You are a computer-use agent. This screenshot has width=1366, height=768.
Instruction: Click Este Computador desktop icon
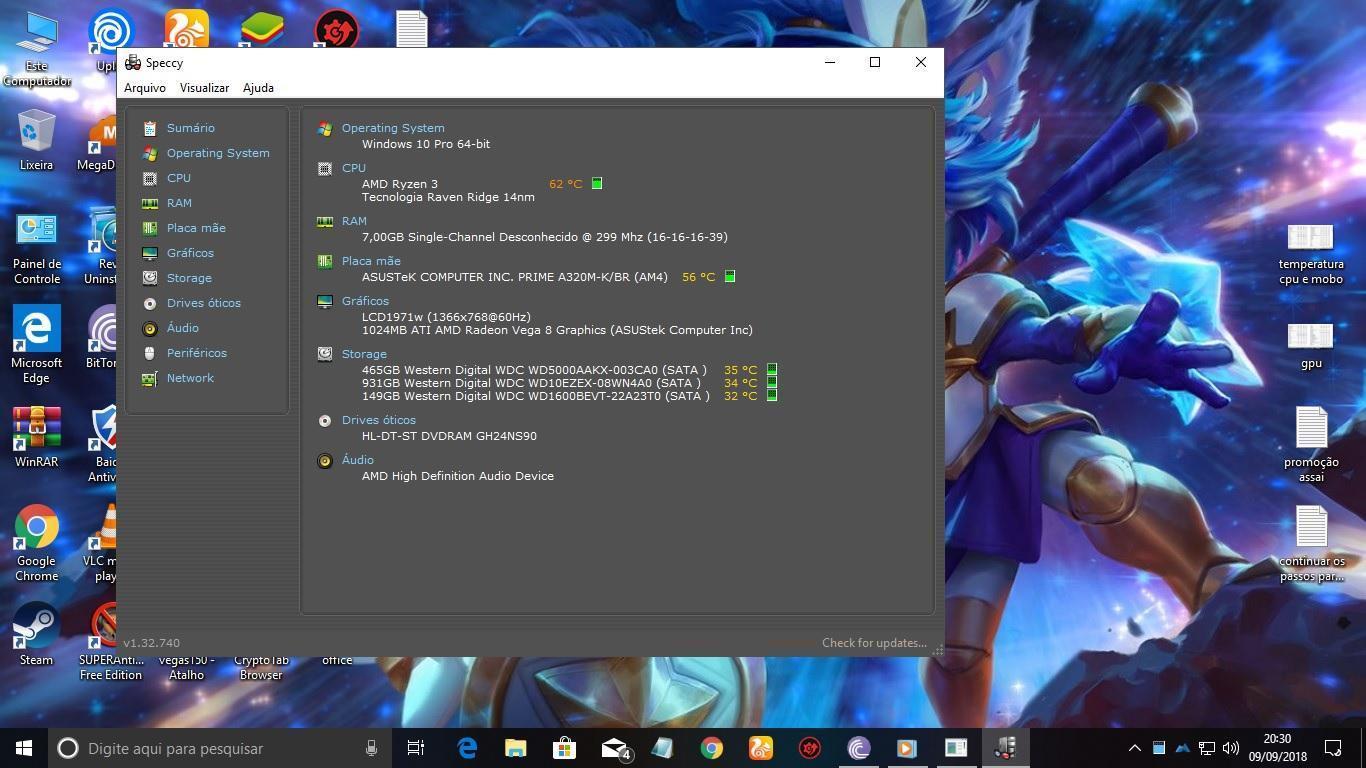pos(36,49)
